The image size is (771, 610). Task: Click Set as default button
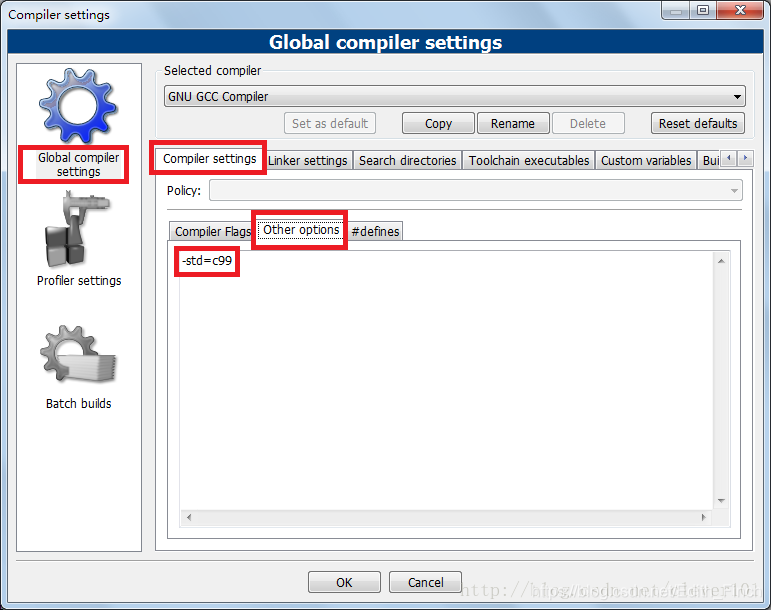(330, 123)
